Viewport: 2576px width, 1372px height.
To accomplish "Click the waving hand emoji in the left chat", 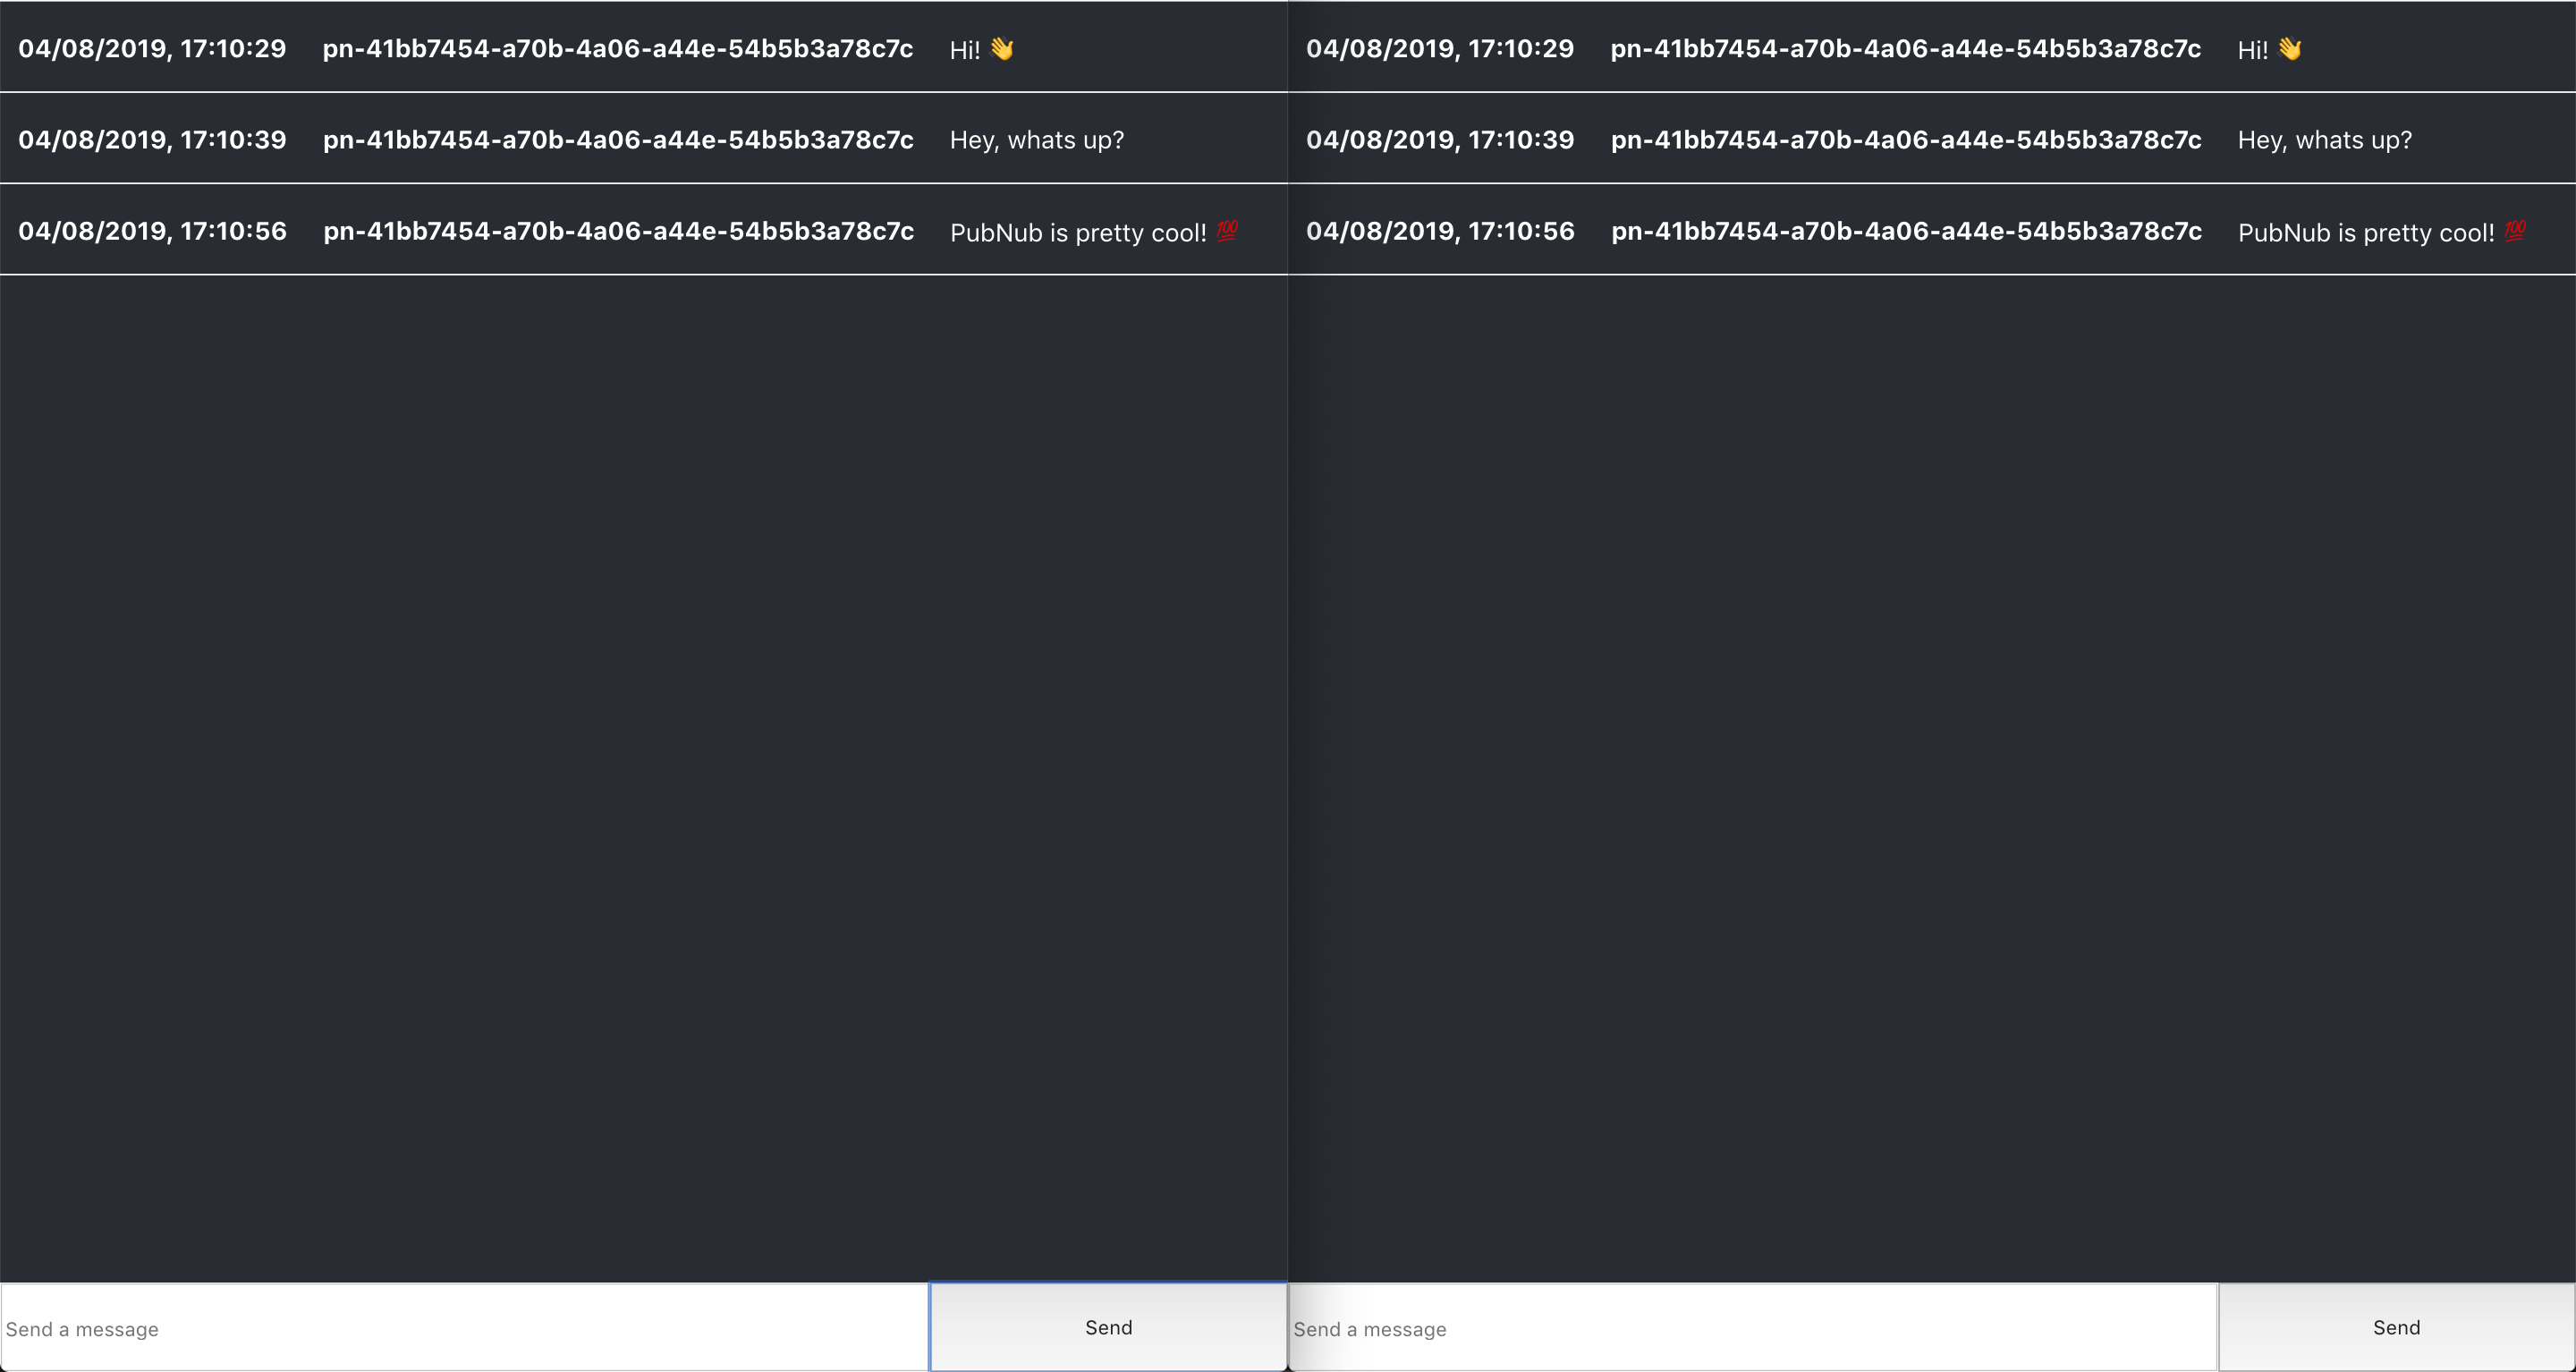I will (x=1002, y=48).
